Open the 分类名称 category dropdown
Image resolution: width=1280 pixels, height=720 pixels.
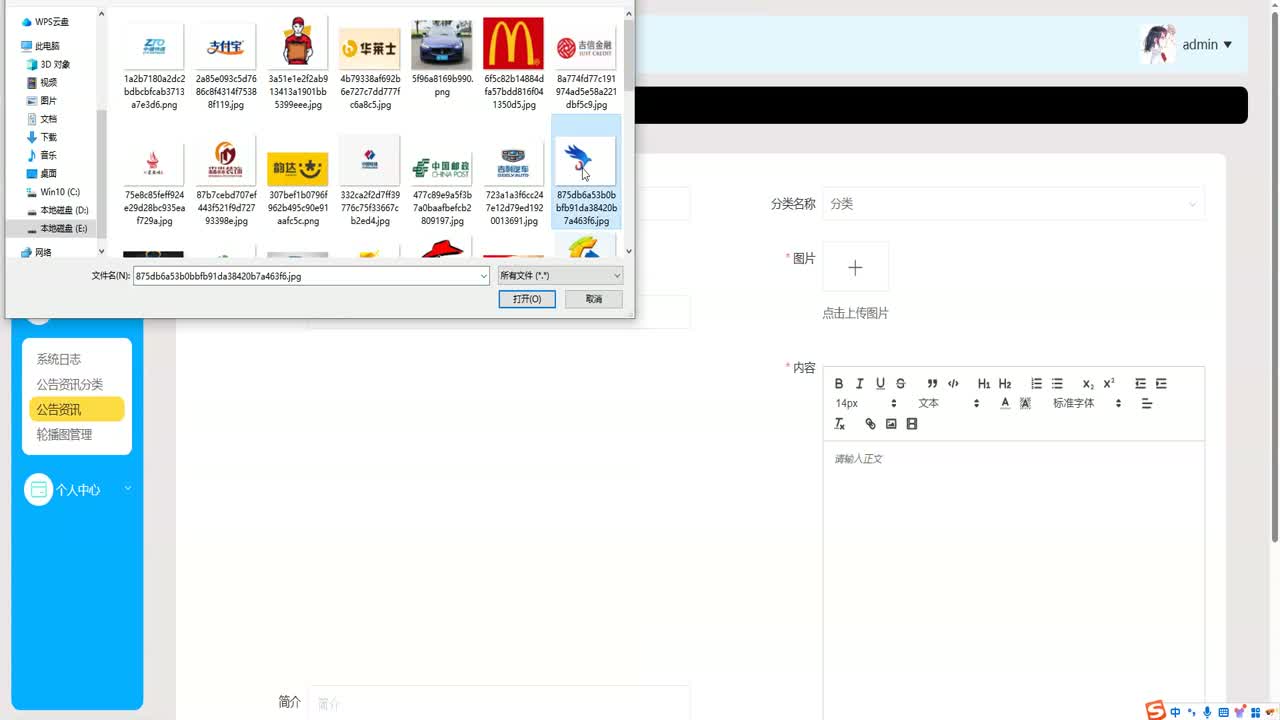coord(1013,203)
